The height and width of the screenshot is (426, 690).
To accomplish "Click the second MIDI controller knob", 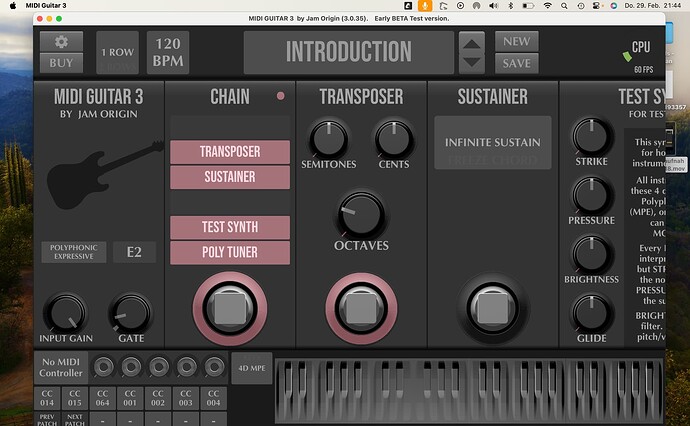I will [x=131, y=367].
